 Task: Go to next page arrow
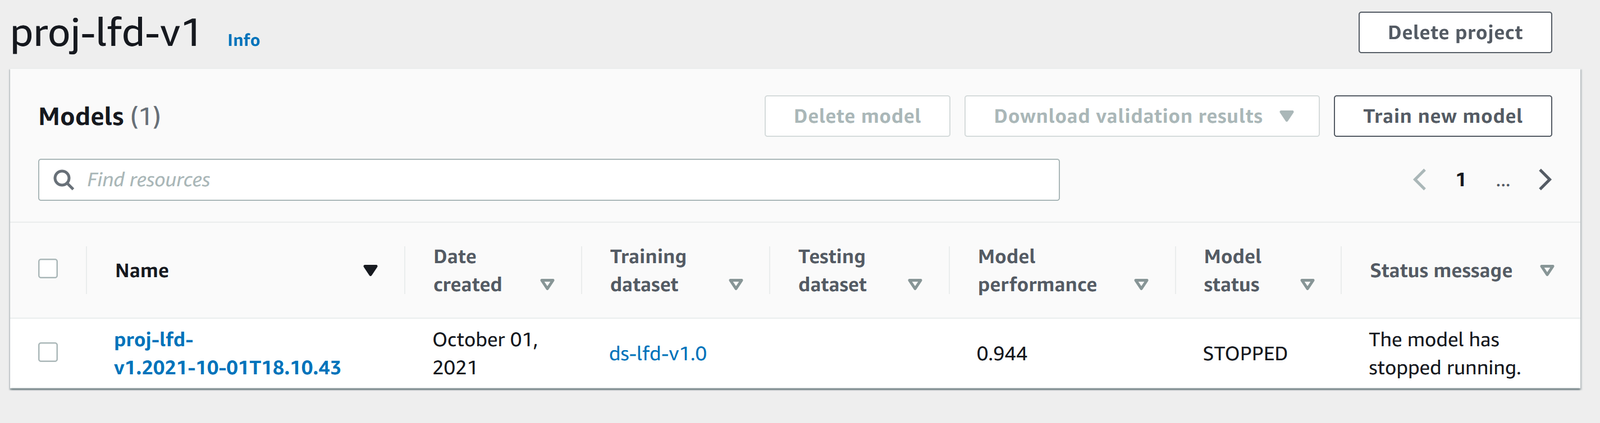[x=1545, y=180]
